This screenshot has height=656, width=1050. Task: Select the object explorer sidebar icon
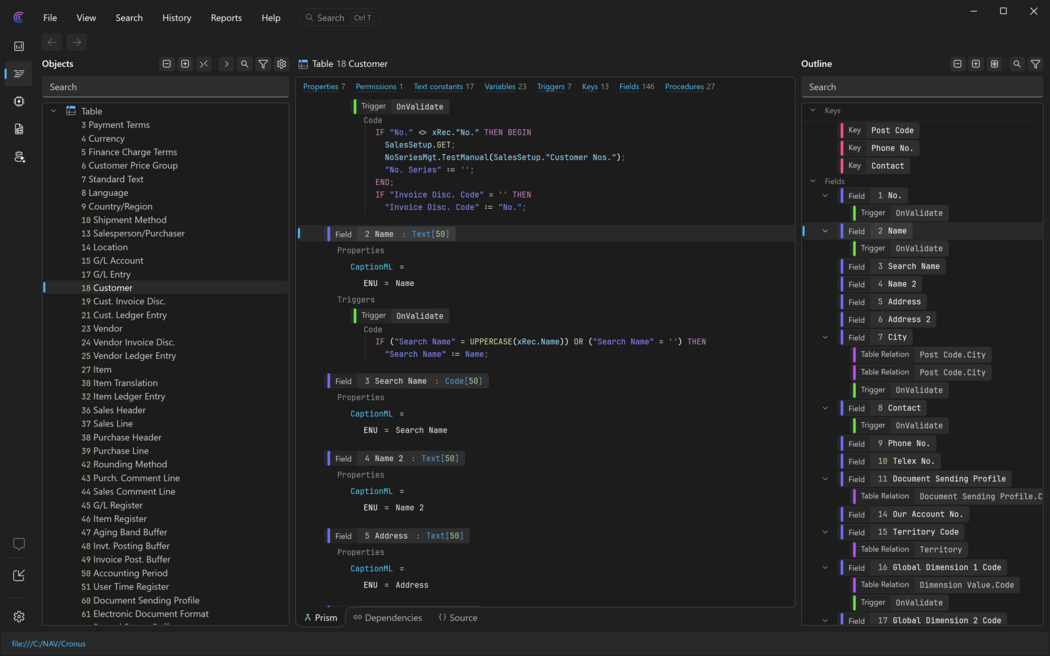[x=19, y=74]
